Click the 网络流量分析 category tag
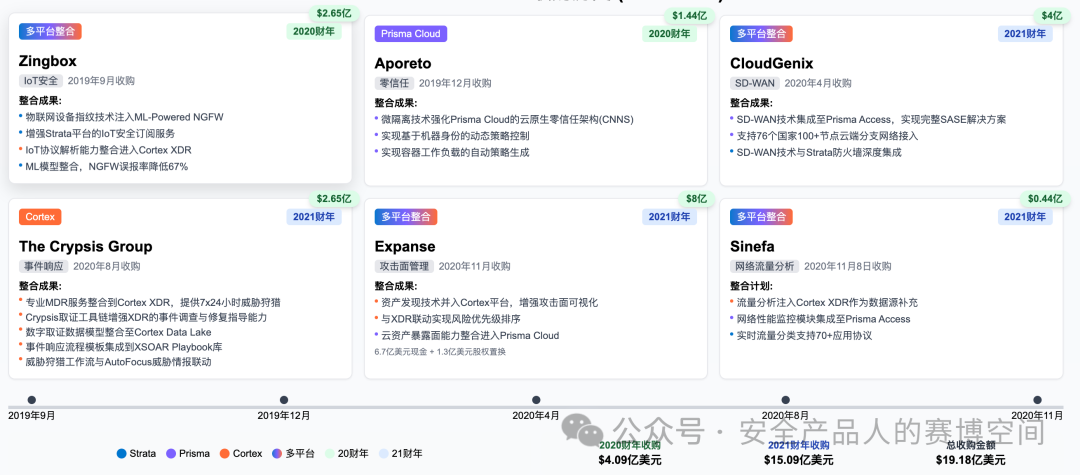Screen dimensions: 1080x475 [x=765, y=266]
